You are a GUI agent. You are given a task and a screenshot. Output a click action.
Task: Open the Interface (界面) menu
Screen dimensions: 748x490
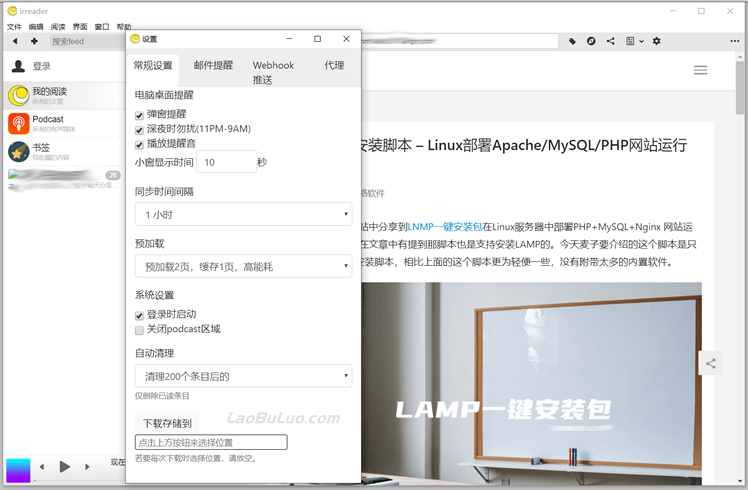(x=80, y=27)
